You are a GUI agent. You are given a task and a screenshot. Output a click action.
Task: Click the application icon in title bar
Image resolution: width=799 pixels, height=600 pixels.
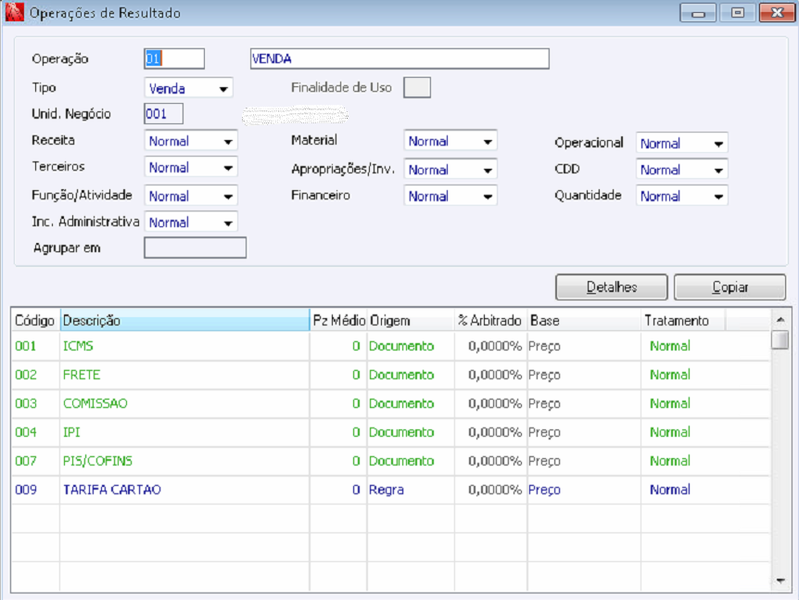pos(14,12)
